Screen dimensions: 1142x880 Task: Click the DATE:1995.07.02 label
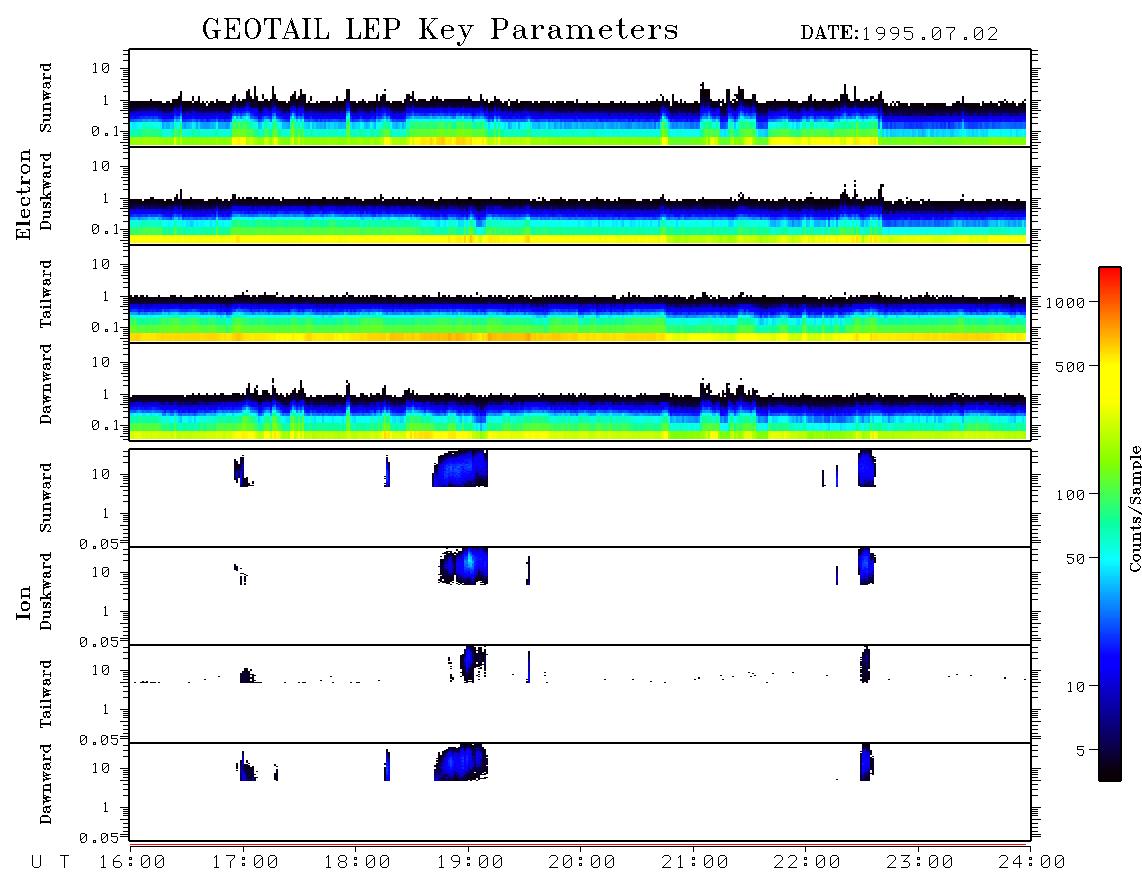[899, 34]
